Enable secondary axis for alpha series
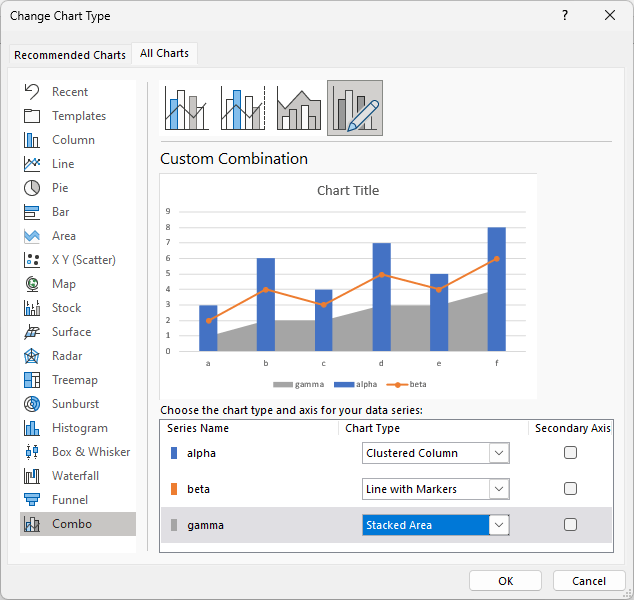This screenshot has width=634, height=600. click(570, 453)
